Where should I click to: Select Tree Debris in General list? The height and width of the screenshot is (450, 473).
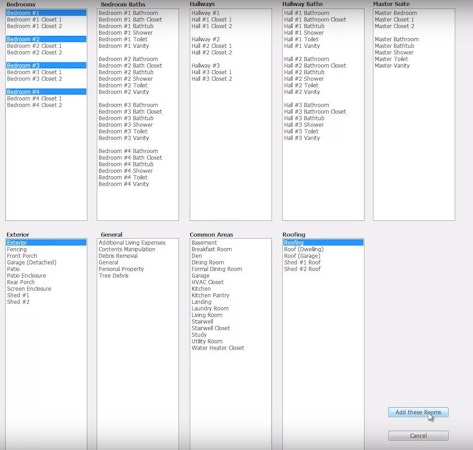point(113,275)
